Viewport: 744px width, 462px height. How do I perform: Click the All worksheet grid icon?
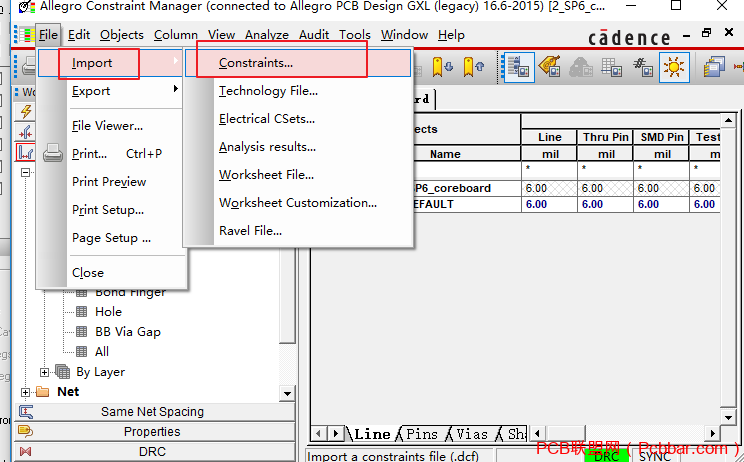(82, 351)
